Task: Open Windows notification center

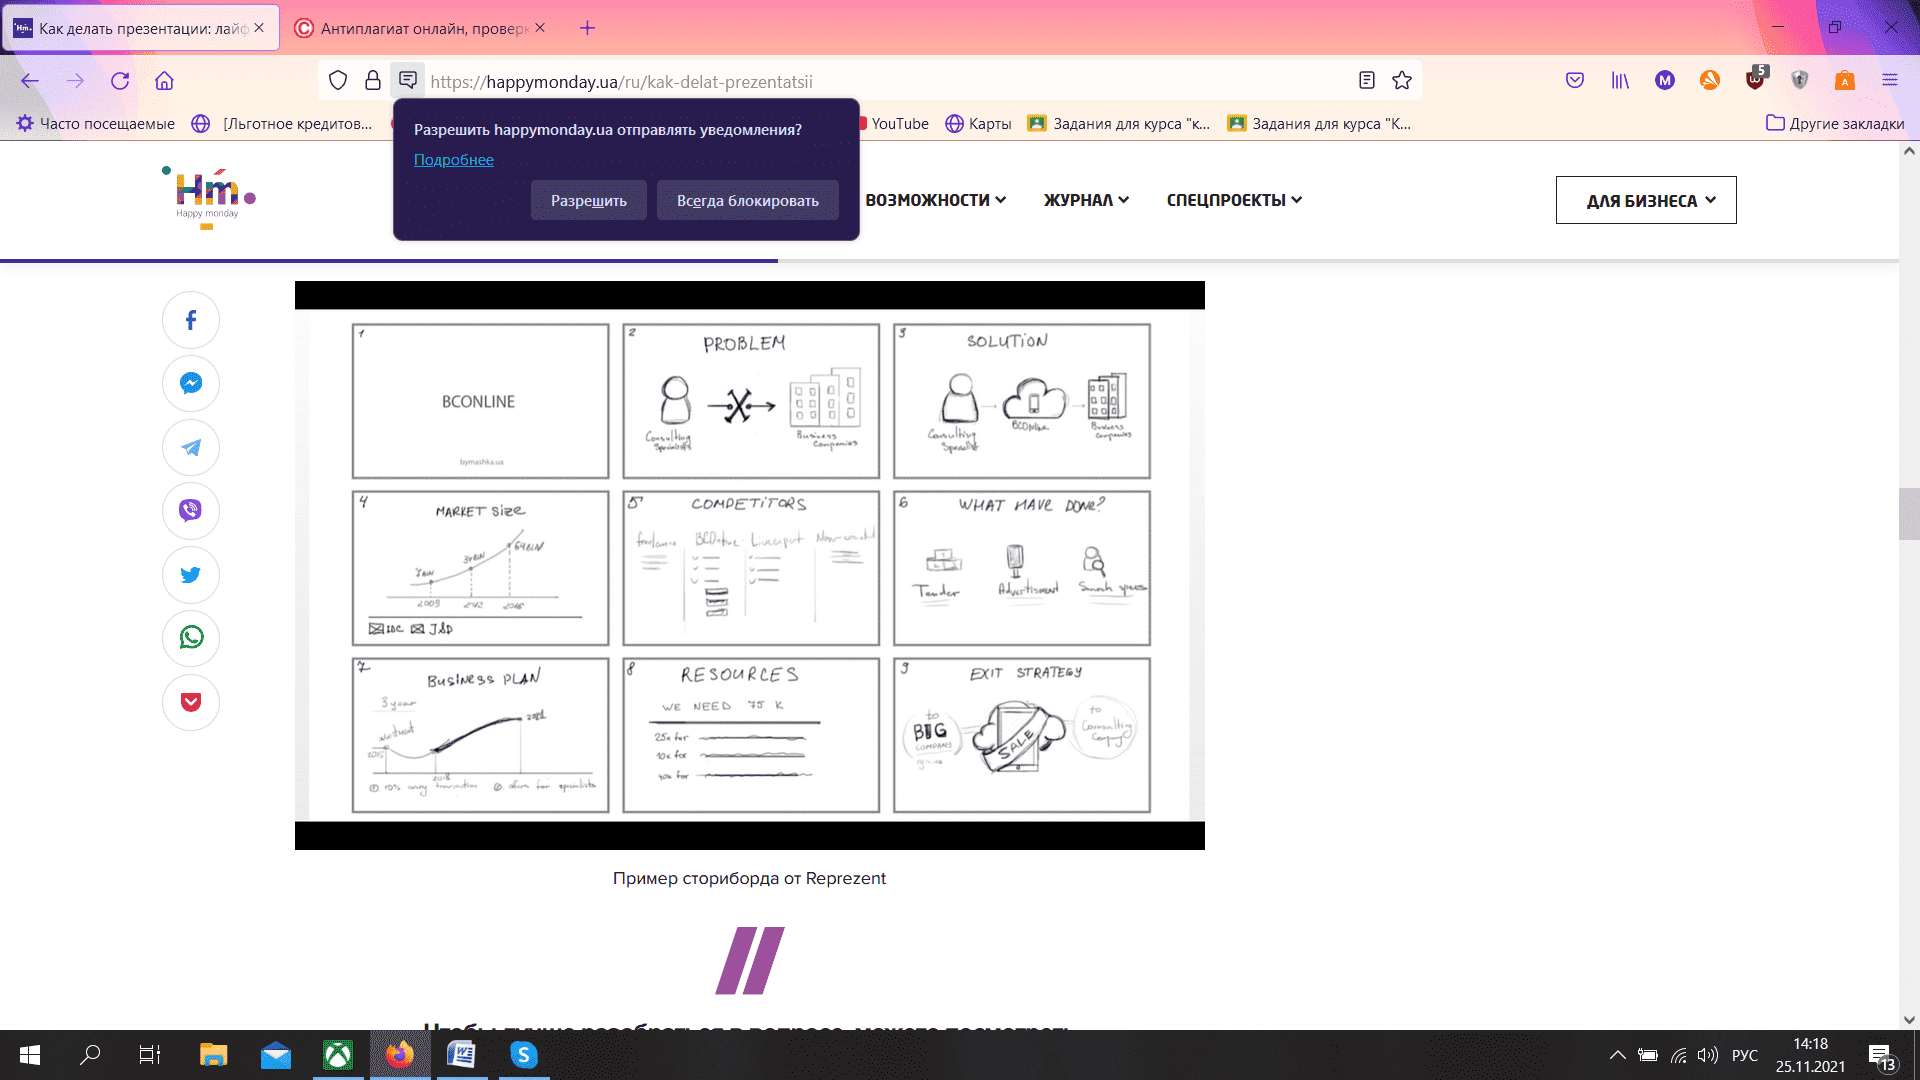Action: click(x=1881, y=1056)
